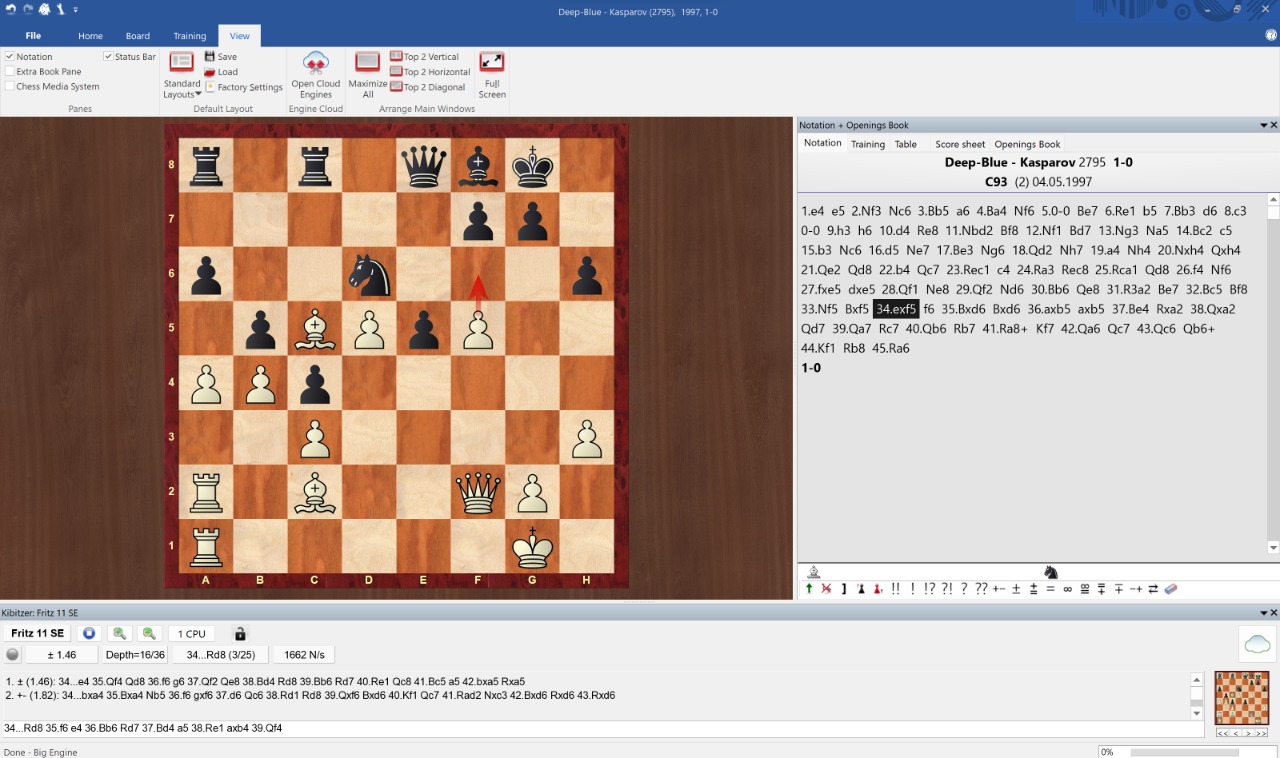Open the Standard Layouts dropdown
The width and height of the screenshot is (1280, 758).
(x=182, y=76)
